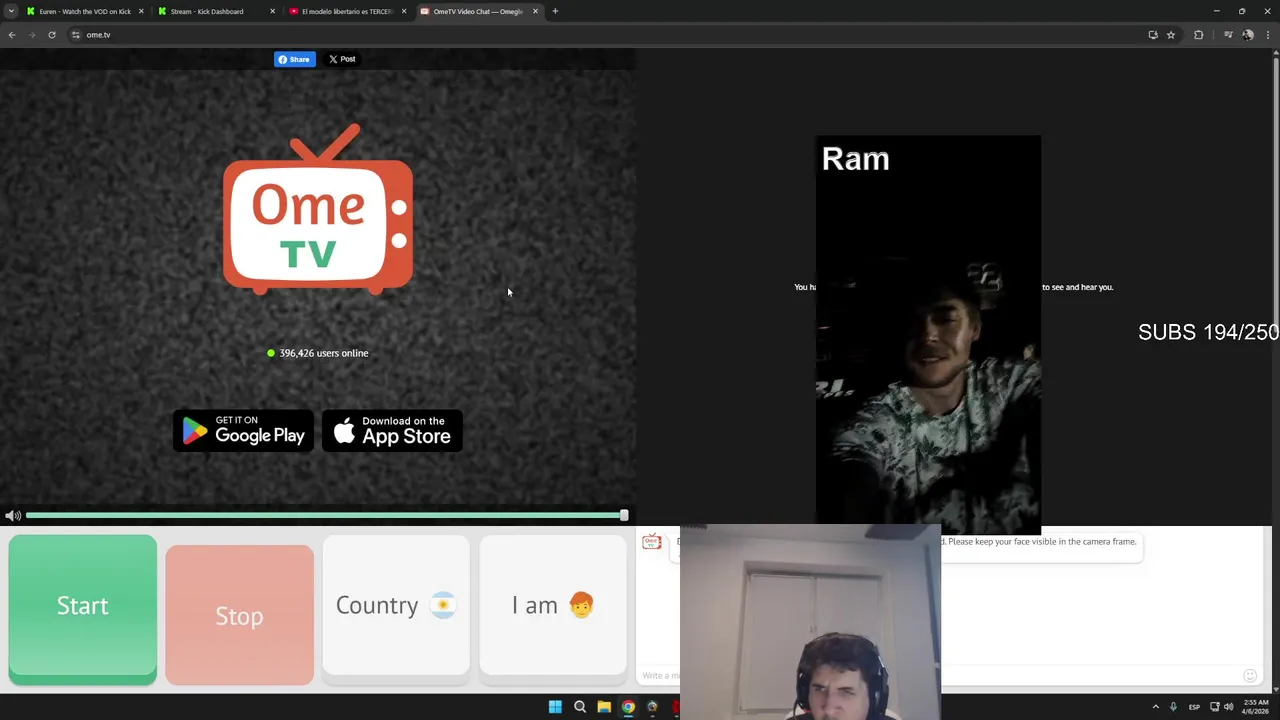This screenshot has height=720, width=1280.
Task: Click the face-visible notice message
Action: tap(1041, 542)
